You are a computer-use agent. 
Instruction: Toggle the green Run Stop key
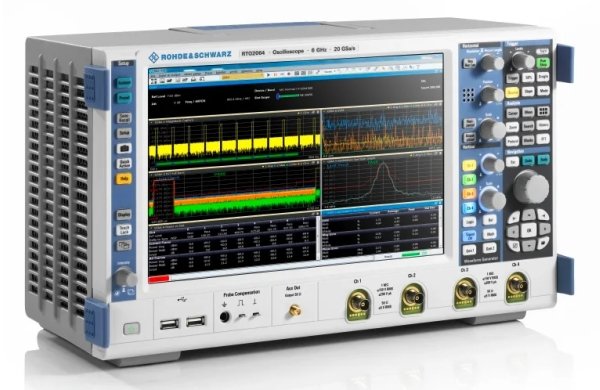[x=543, y=62]
